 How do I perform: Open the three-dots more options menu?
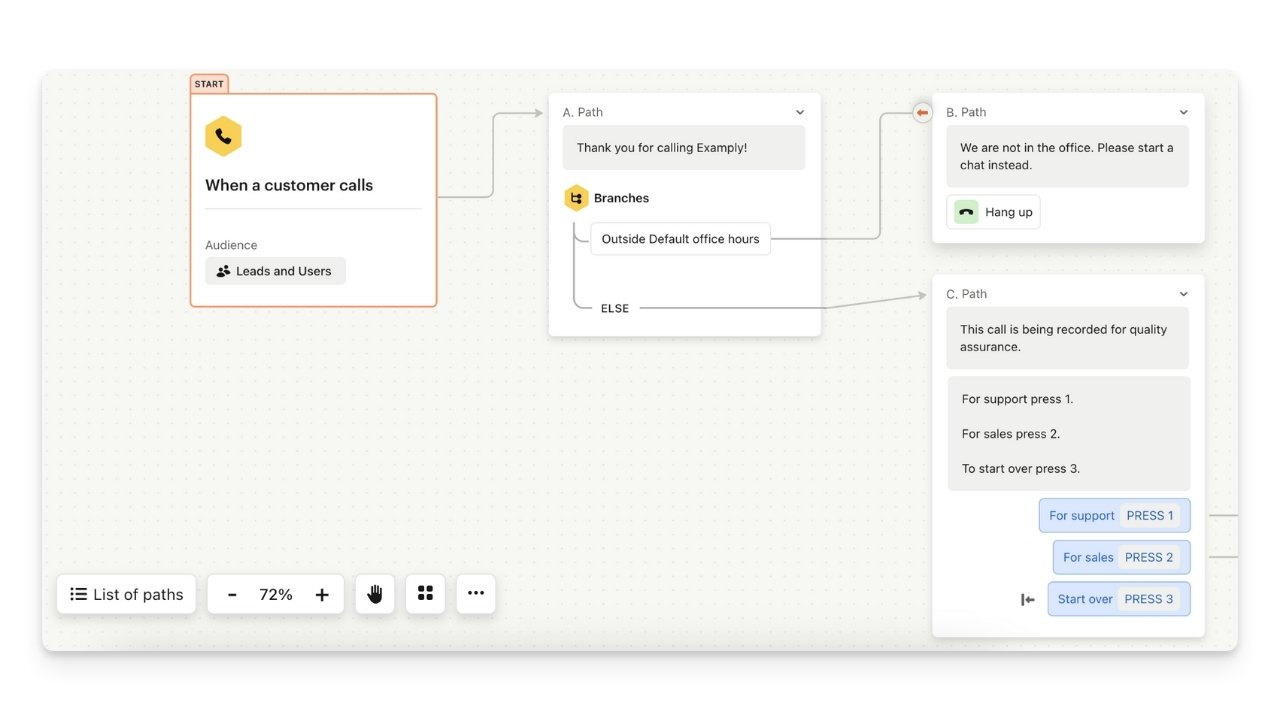pyautogui.click(x=476, y=594)
